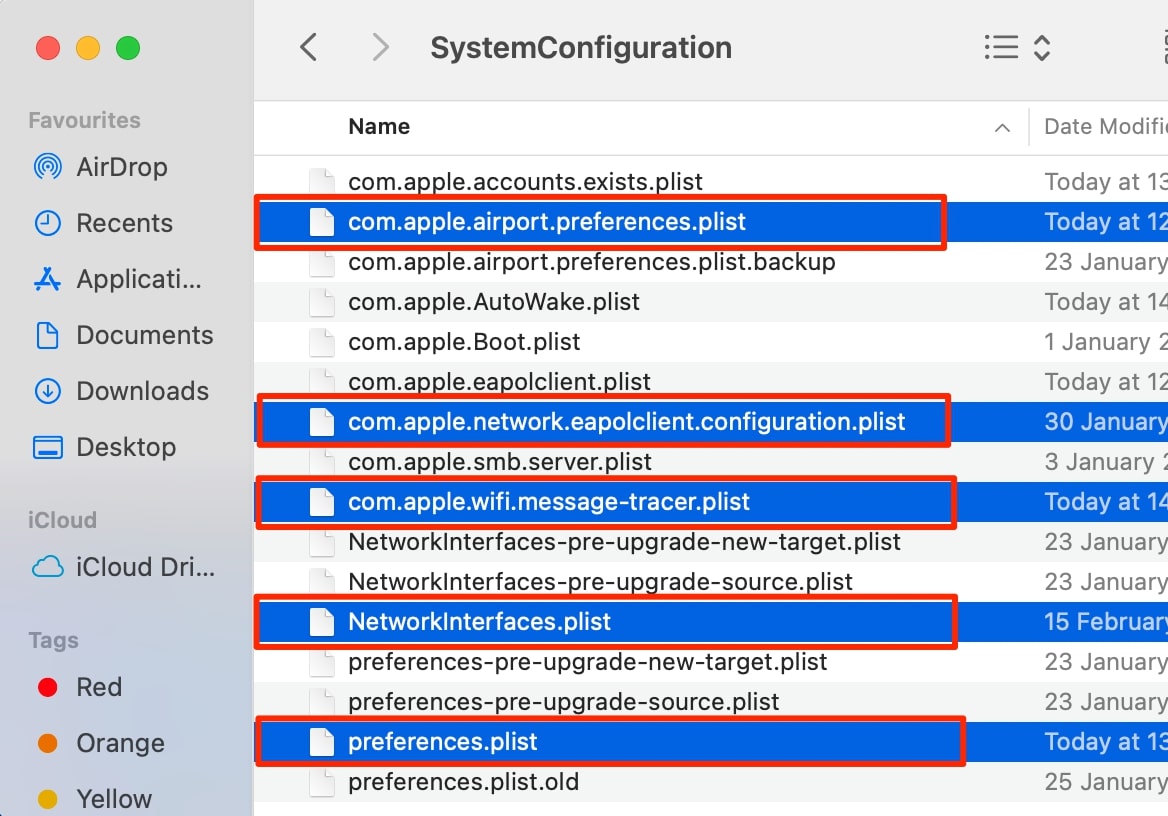
Task: Go forward with the right chevron
Action: click(381, 48)
